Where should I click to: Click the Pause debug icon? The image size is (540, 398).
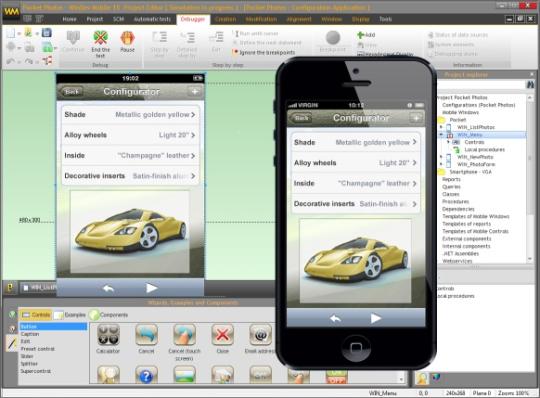click(127, 38)
